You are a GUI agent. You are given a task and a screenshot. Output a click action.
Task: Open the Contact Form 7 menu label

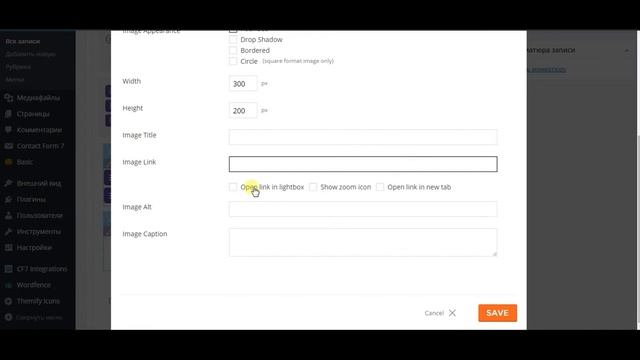[40, 146]
